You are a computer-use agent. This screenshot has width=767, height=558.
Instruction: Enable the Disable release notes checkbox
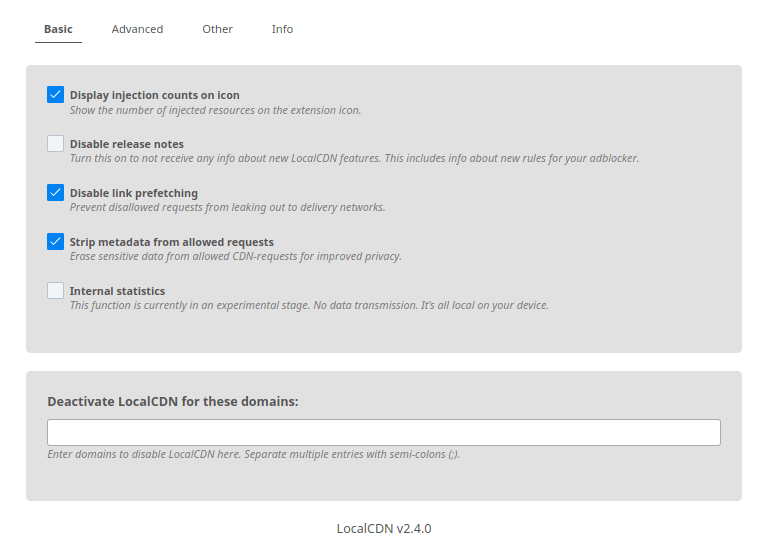coord(55,143)
